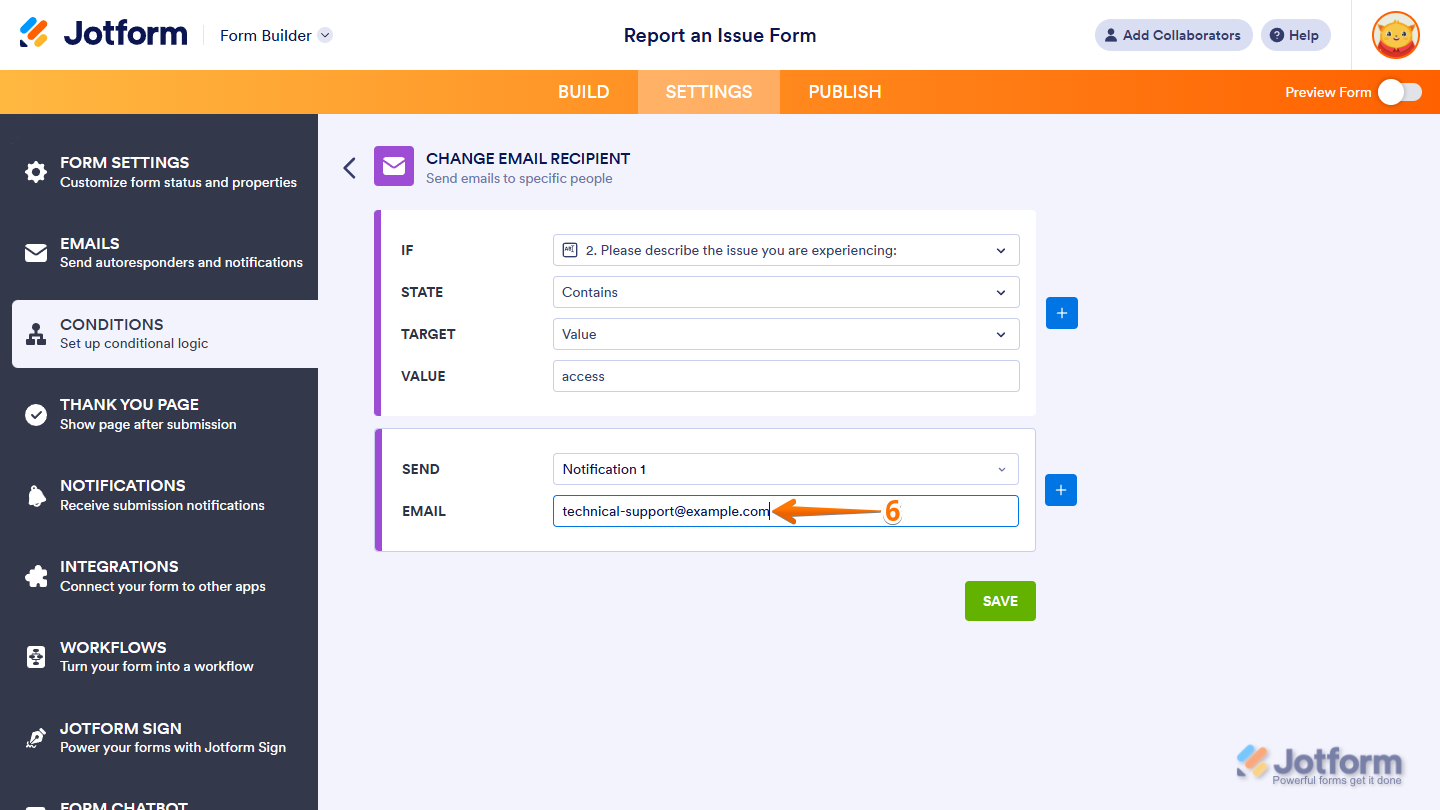The height and width of the screenshot is (810, 1440).
Task: Open Notifications via the bell icon
Action: 36,494
